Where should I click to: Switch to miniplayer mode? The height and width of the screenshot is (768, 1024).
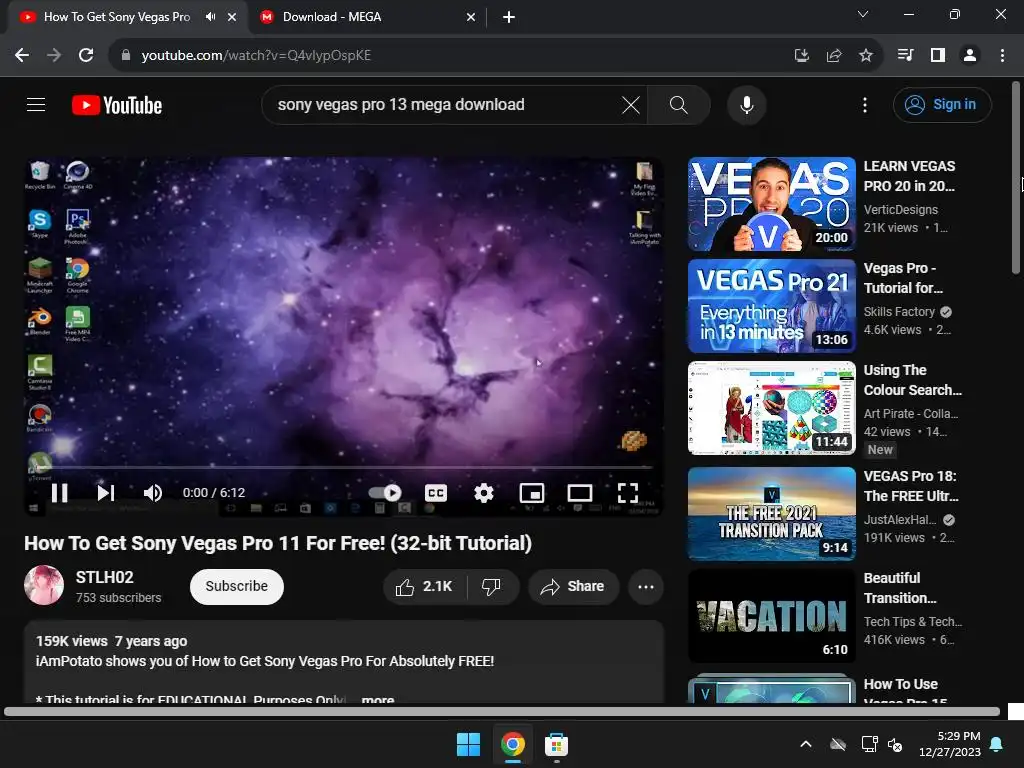coord(532,493)
